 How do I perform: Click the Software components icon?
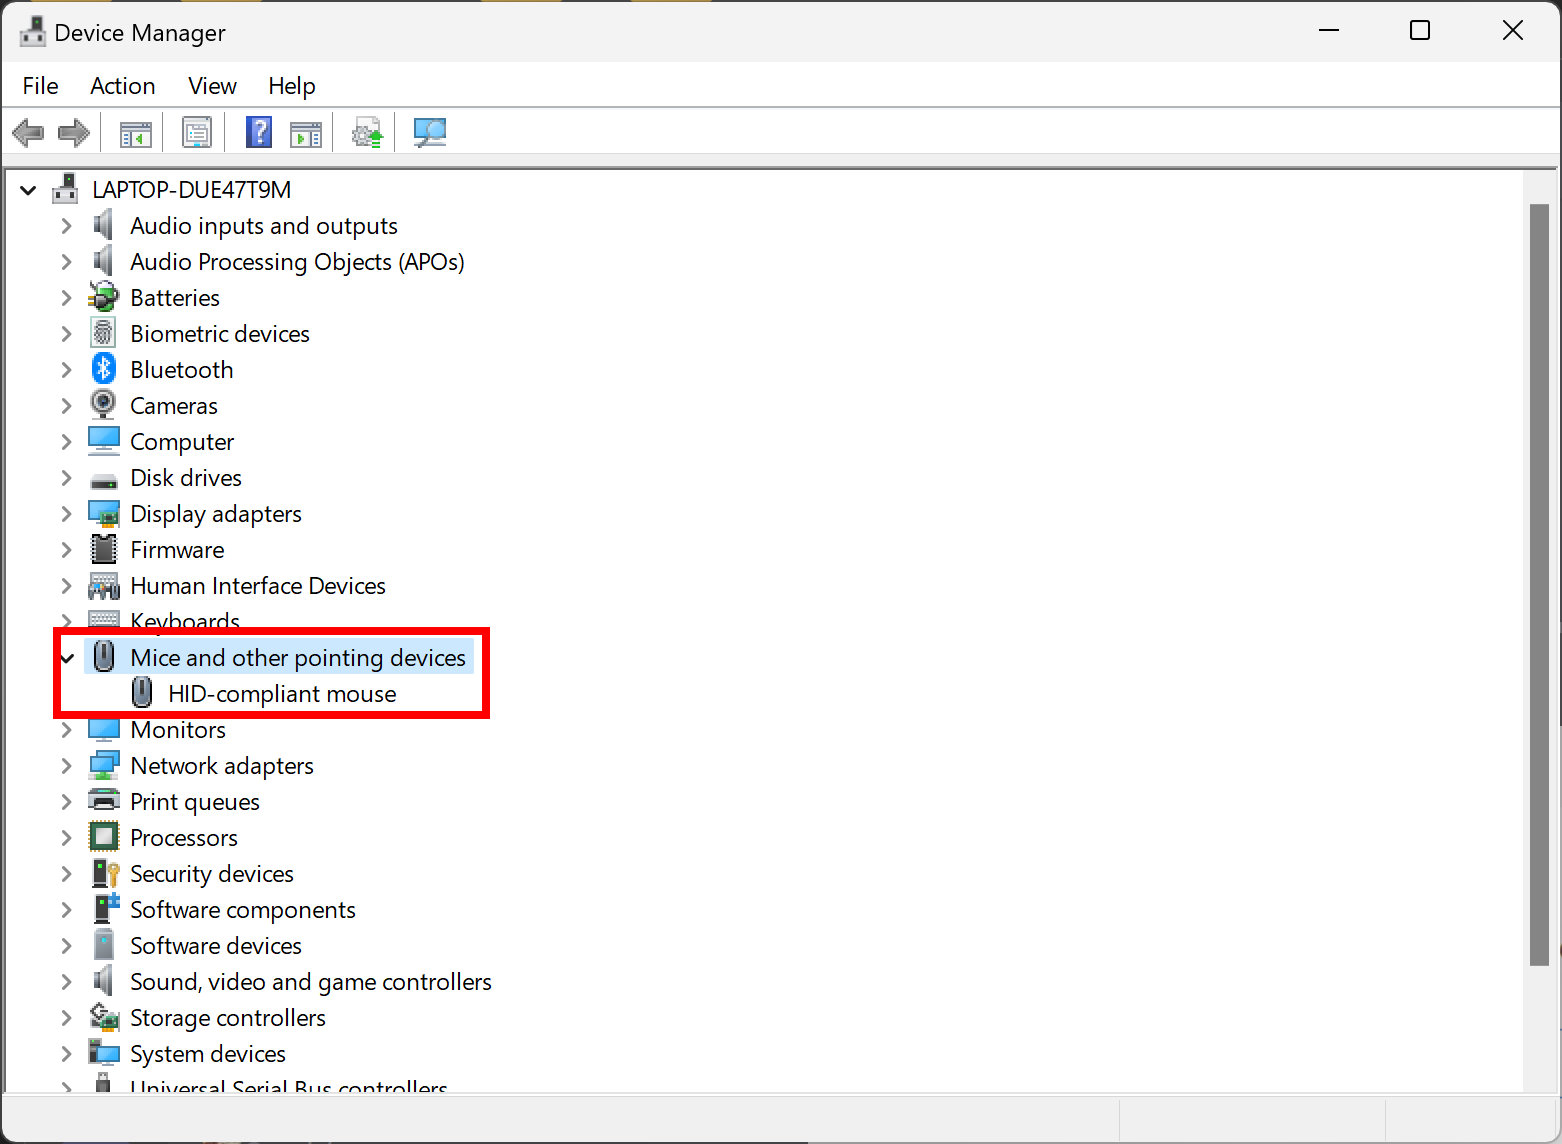tap(105, 909)
